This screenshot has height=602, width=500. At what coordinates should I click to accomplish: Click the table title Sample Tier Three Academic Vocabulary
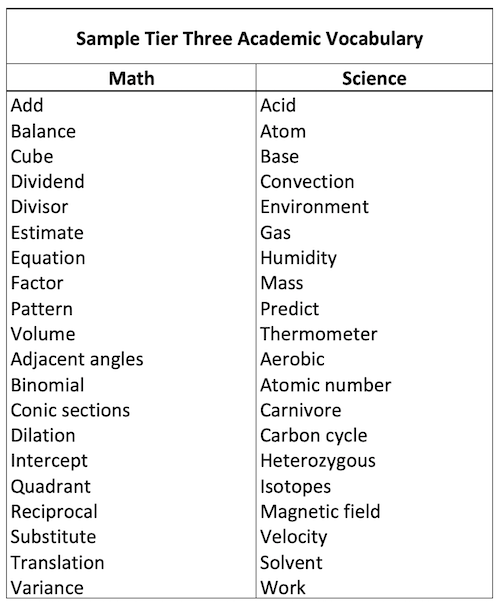point(250,39)
